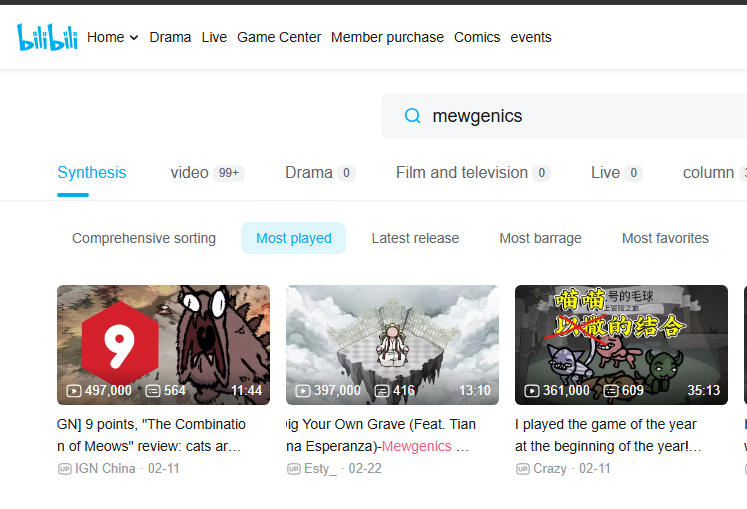
Task: Click the 35:13 duration label
Action: click(704, 391)
